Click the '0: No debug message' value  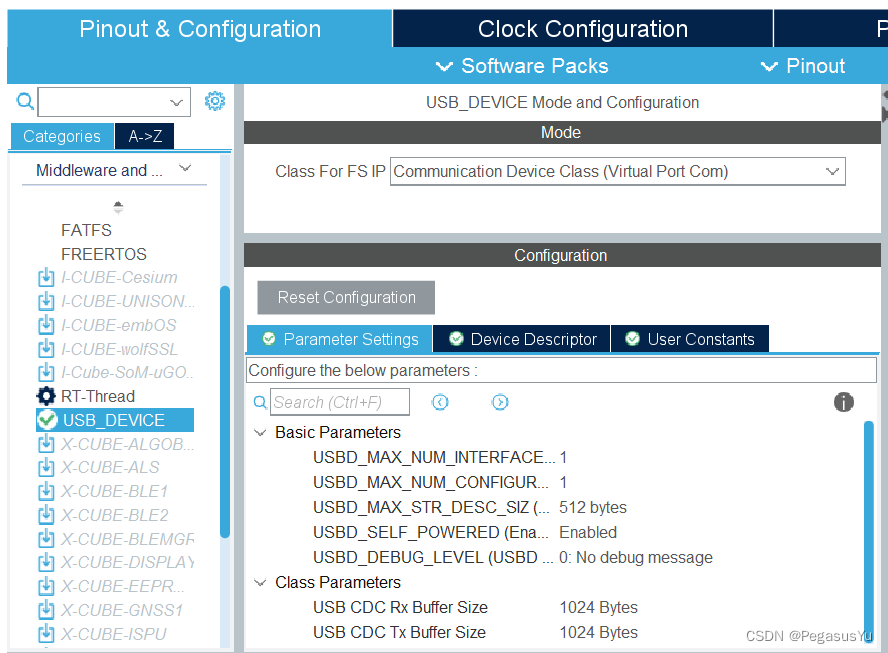635,558
